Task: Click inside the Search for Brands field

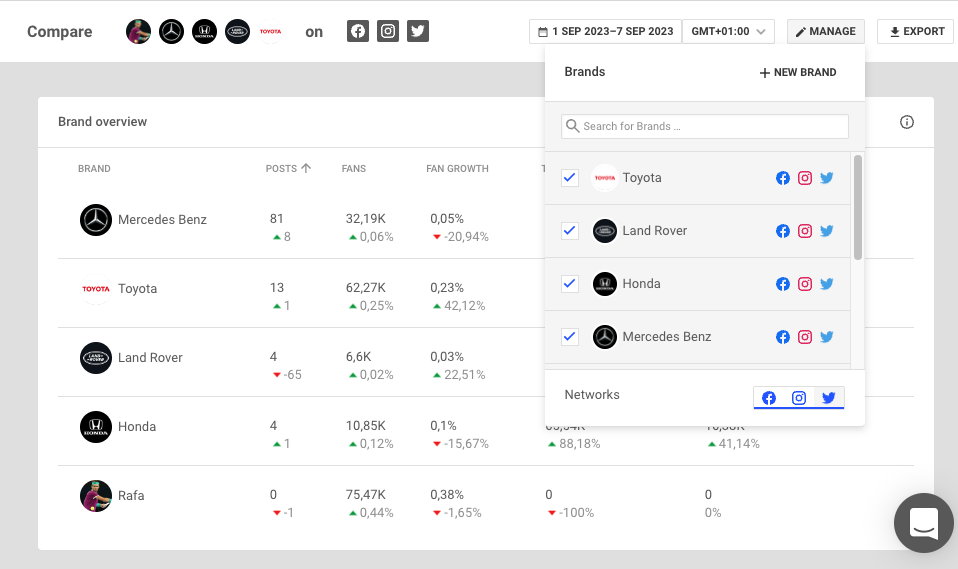Action: coord(704,127)
